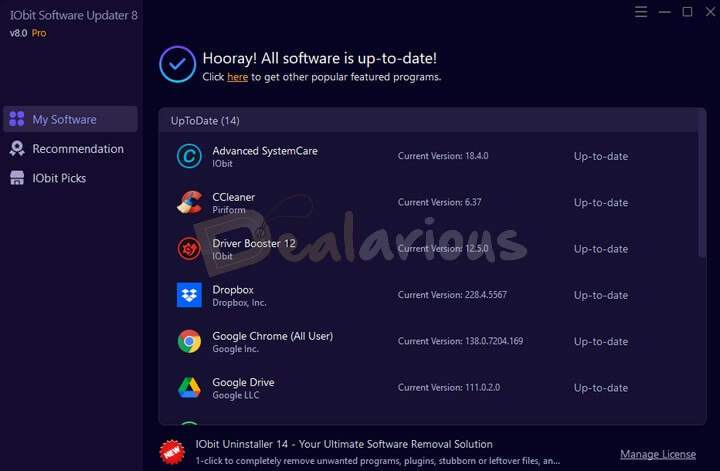The image size is (720, 471).
Task: Click the orange Pro edition label
Action: click(x=39, y=33)
